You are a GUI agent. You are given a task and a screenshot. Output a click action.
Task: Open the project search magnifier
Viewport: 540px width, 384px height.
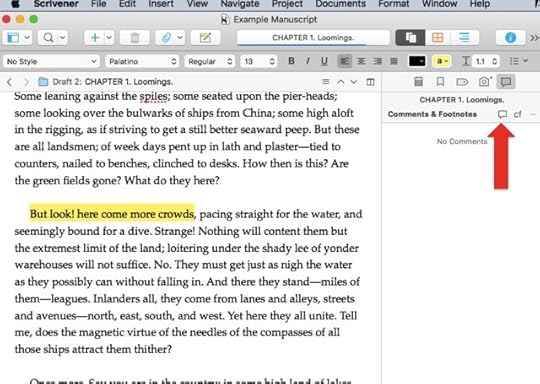click(x=49, y=38)
